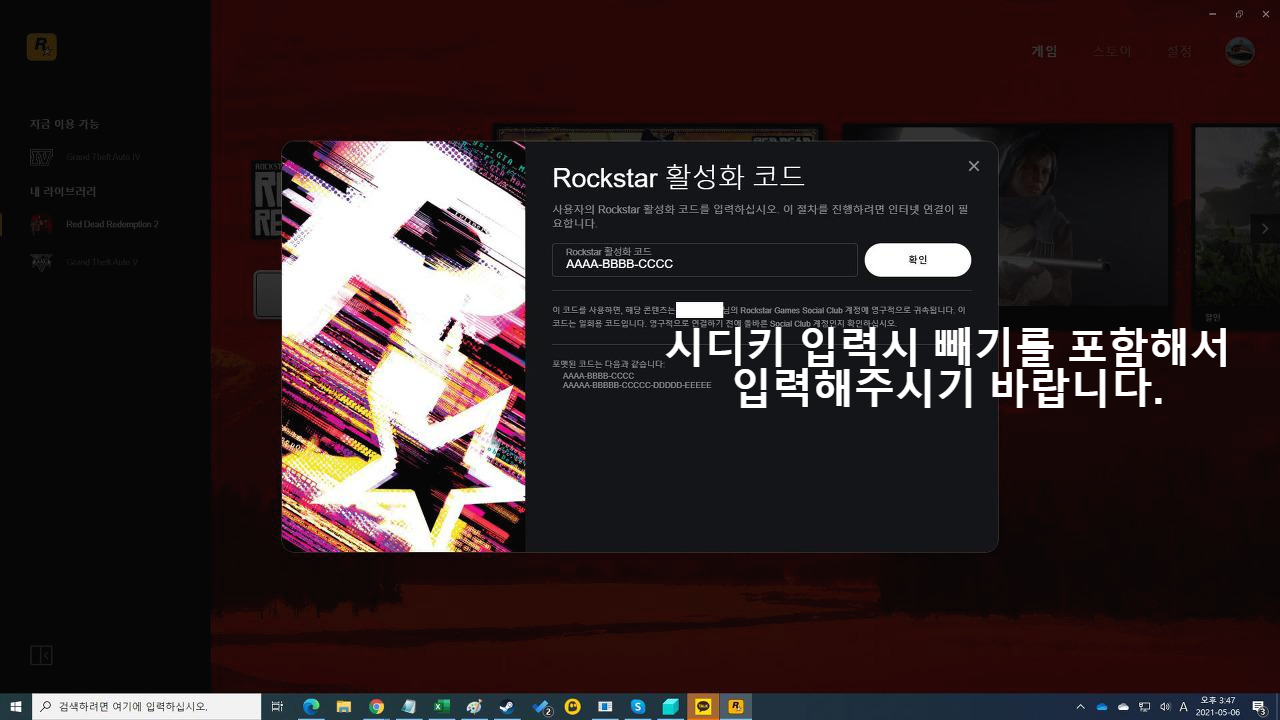Advance the carousel with the right chevron
1280x720 pixels.
1265,229
